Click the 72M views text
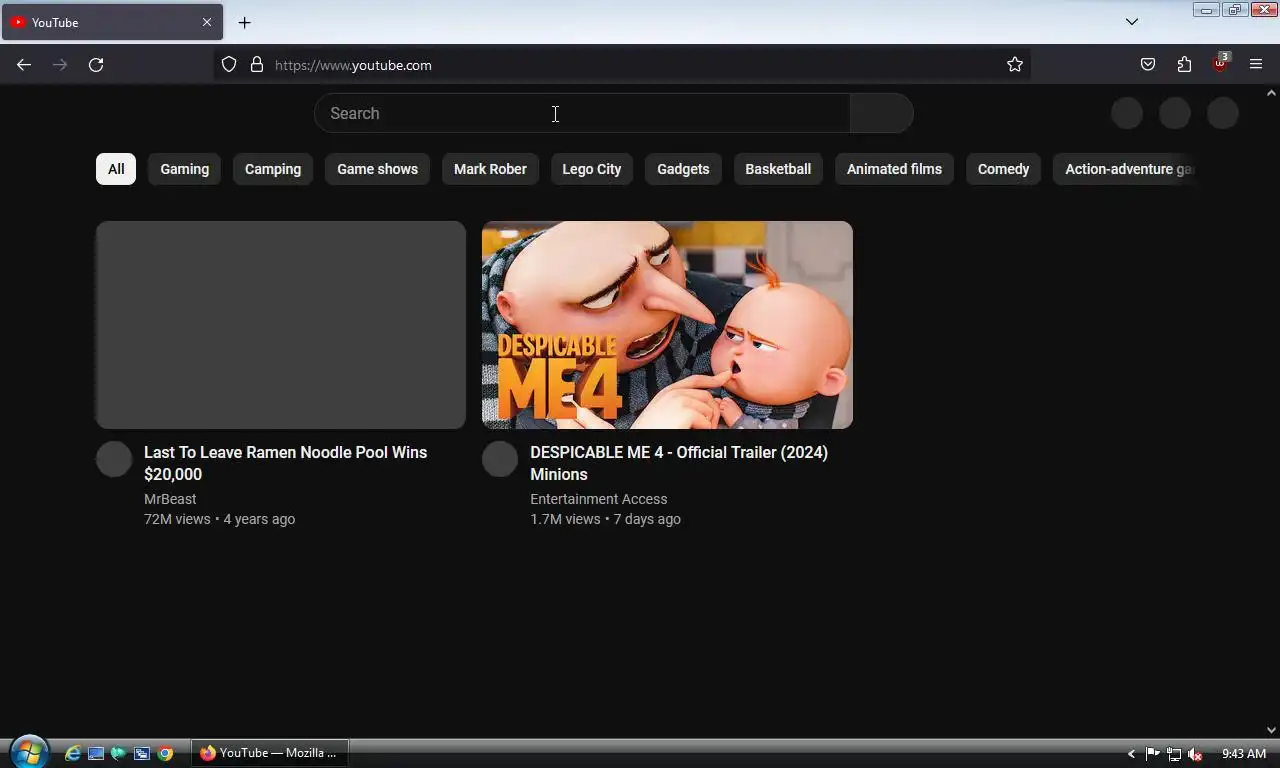The height and width of the screenshot is (768, 1280). pyautogui.click(x=177, y=519)
